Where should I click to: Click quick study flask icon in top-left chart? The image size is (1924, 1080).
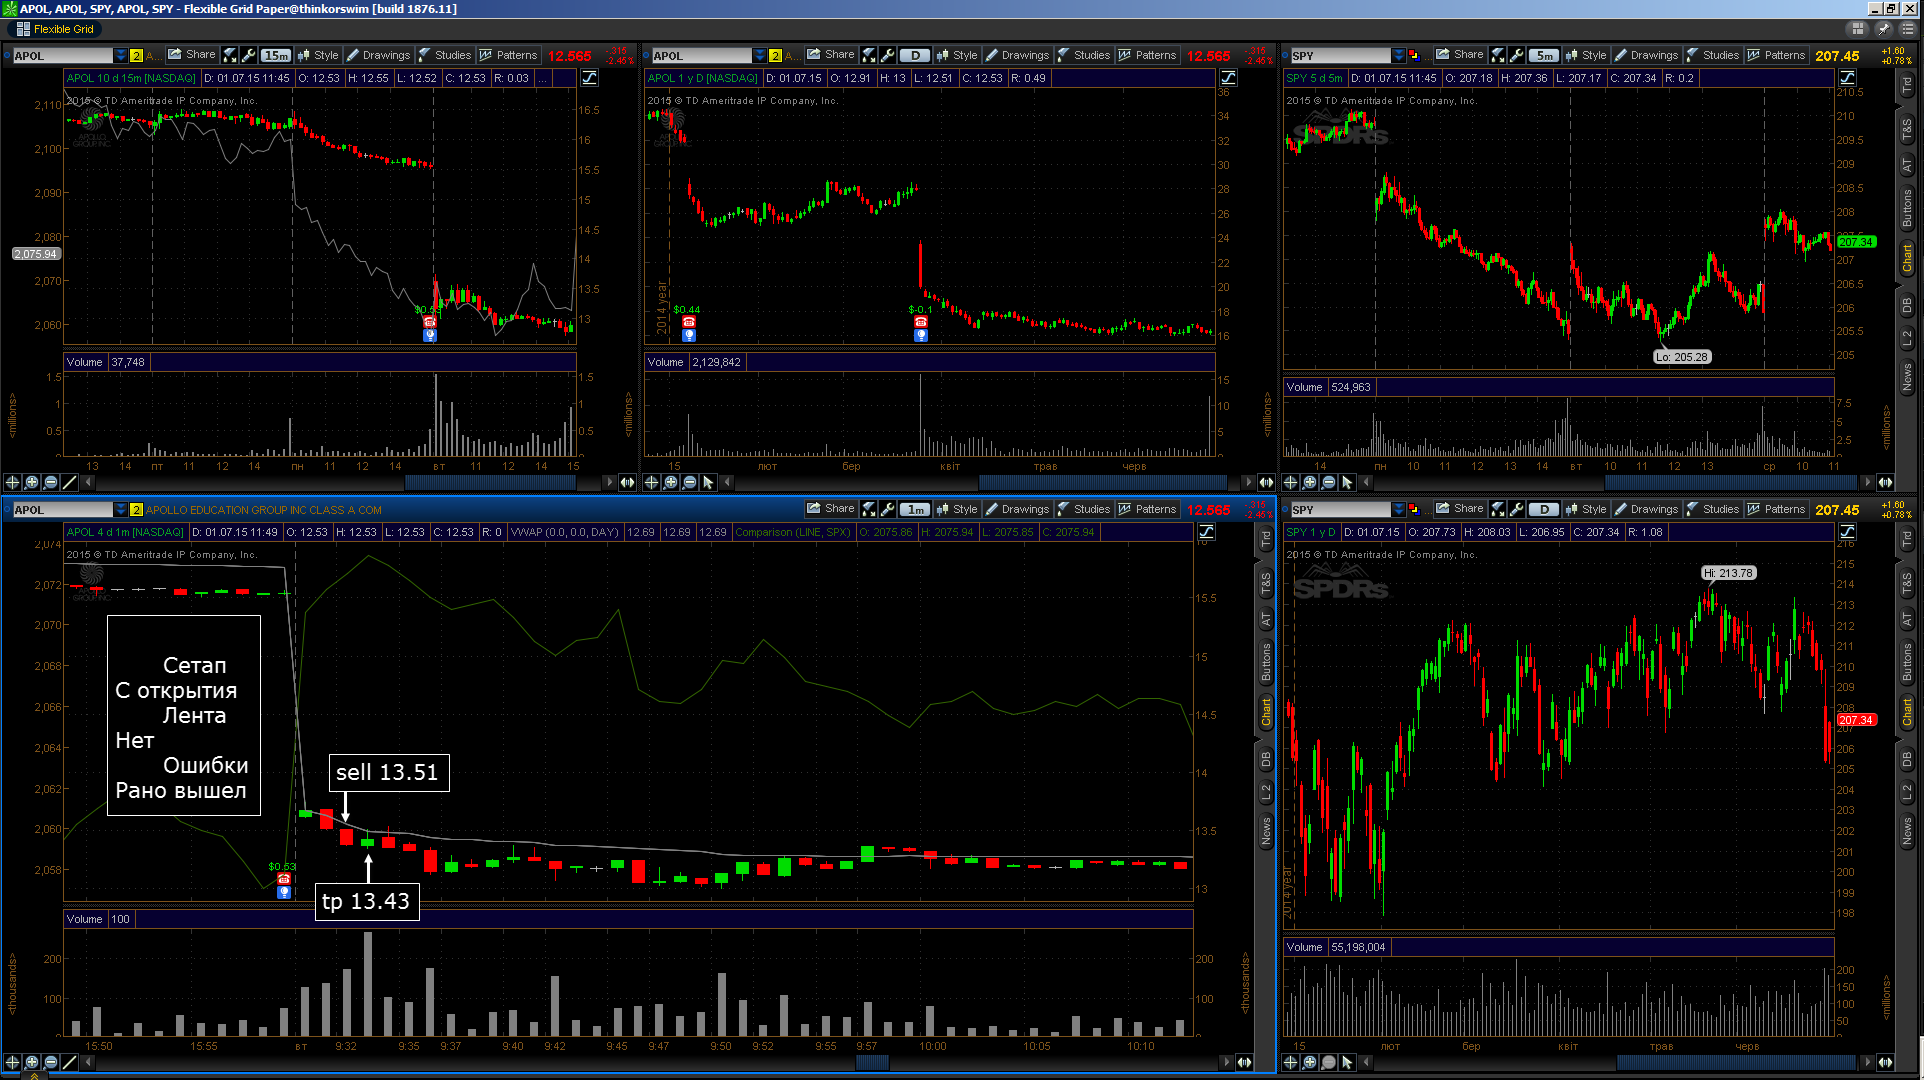point(230,55)
